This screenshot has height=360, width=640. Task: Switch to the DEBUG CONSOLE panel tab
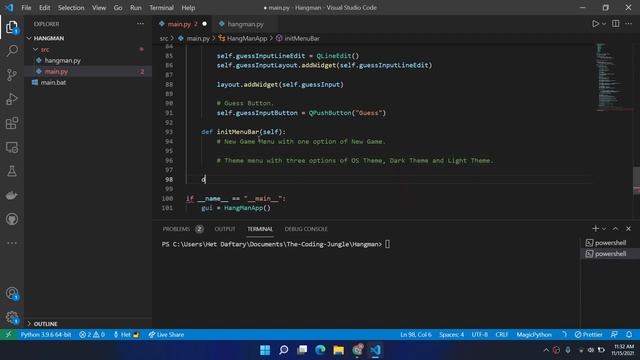306,229
